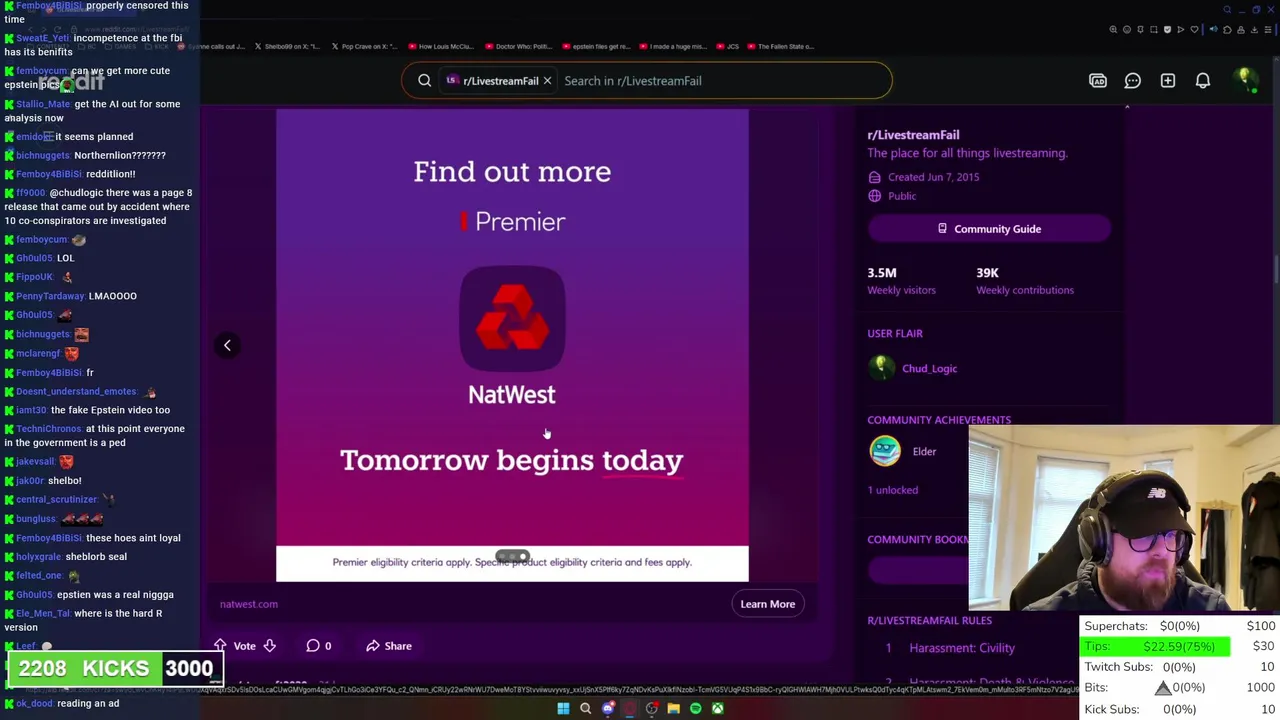Open the notifications bell

click(1203, 81)
